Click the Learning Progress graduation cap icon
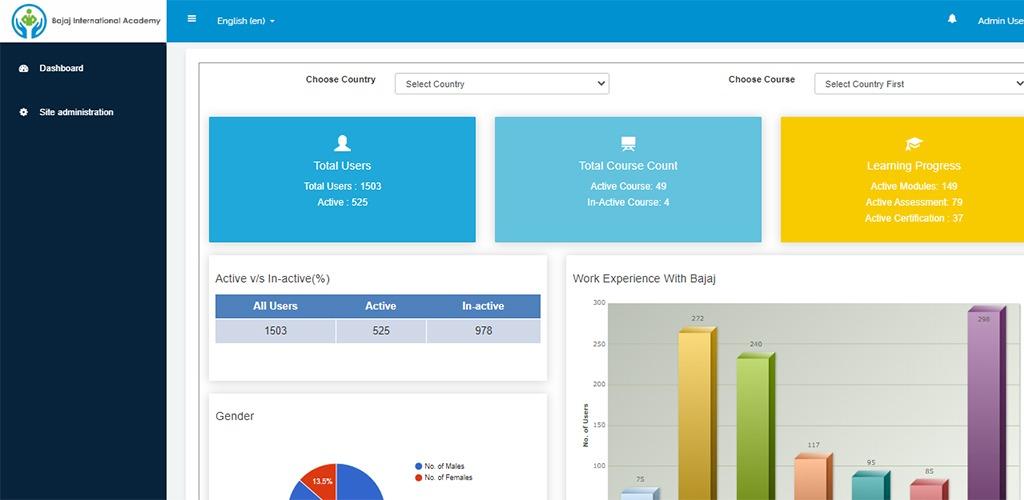Image resolution: width=1024 pixels, height=500 pixels. pos(914,144)
